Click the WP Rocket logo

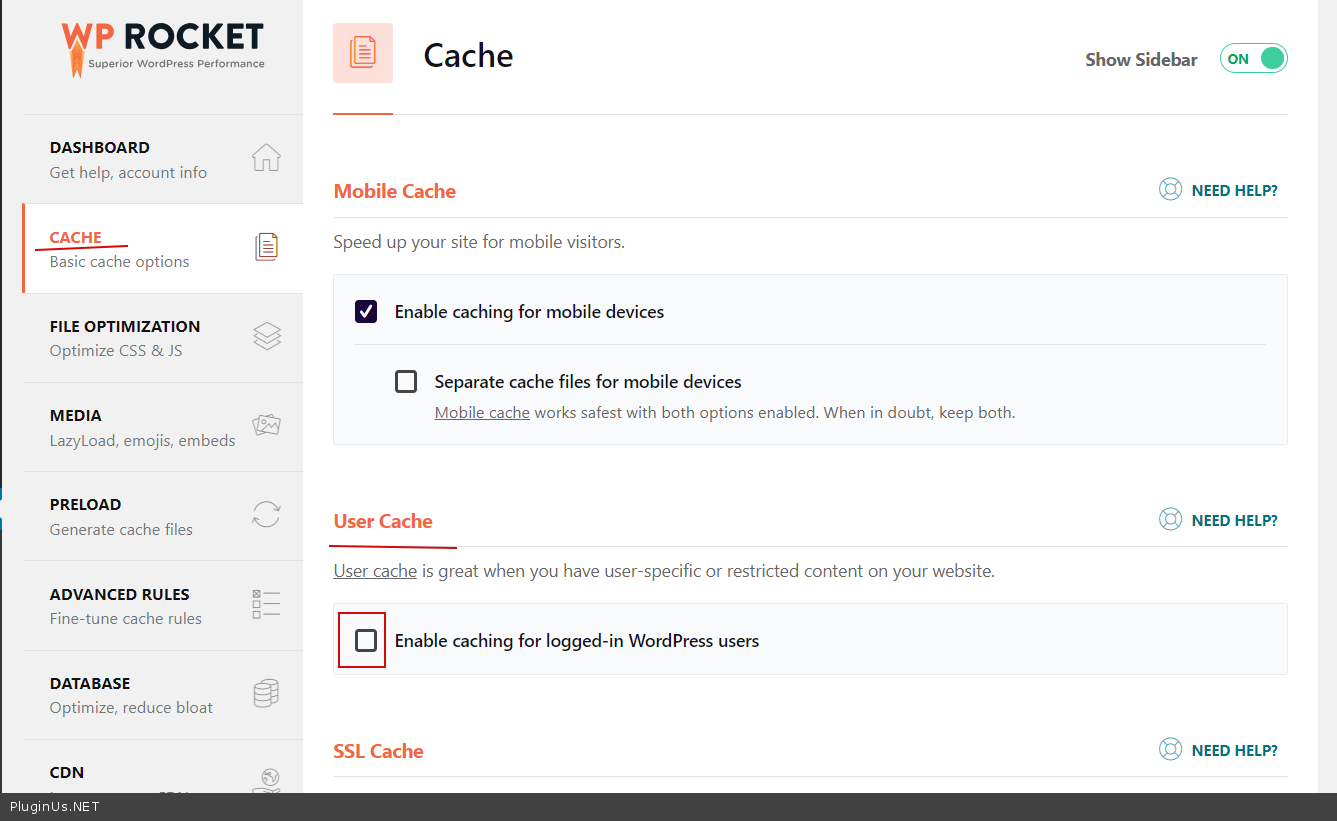163,48
